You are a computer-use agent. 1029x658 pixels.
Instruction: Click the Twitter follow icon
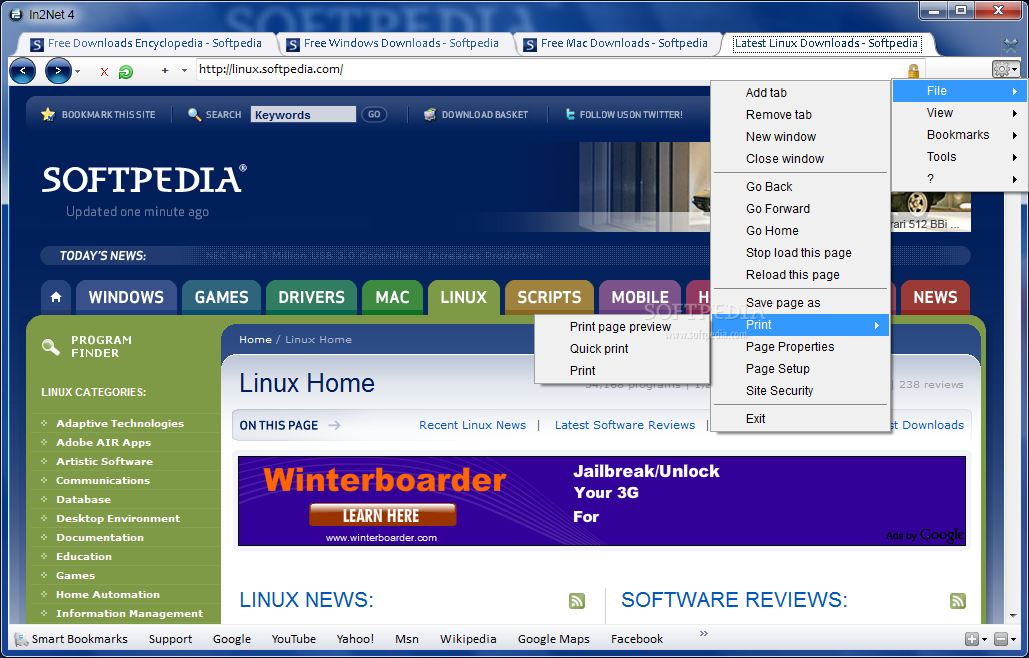[x=570, y=114]
